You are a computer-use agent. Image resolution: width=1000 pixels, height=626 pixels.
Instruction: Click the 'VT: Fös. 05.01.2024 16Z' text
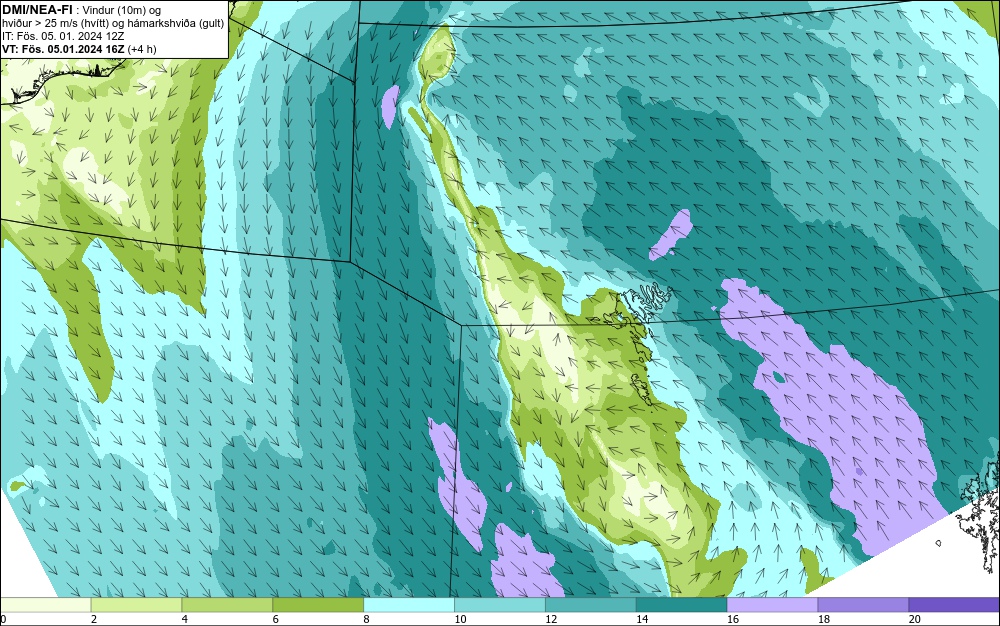point(63,48)
